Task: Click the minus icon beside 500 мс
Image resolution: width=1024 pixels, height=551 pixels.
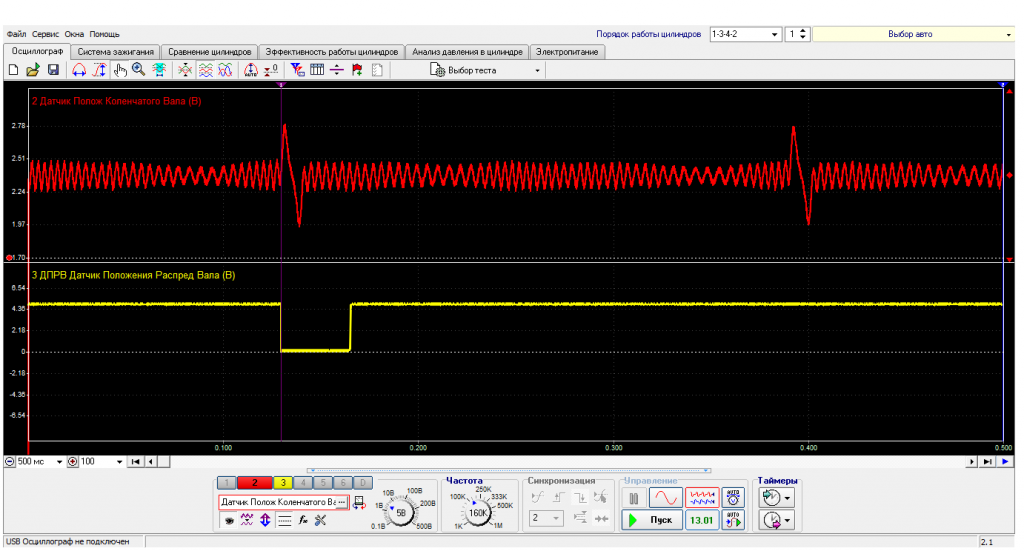Action: [x=10, y=462]
